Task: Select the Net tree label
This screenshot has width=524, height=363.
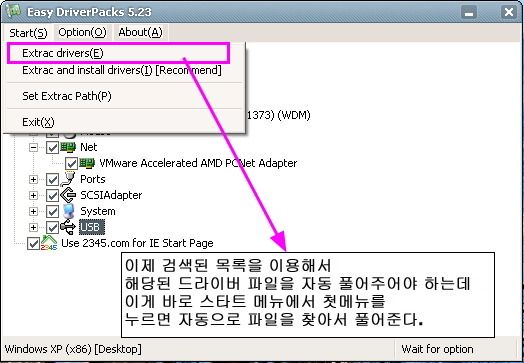Action: (89, 147)
